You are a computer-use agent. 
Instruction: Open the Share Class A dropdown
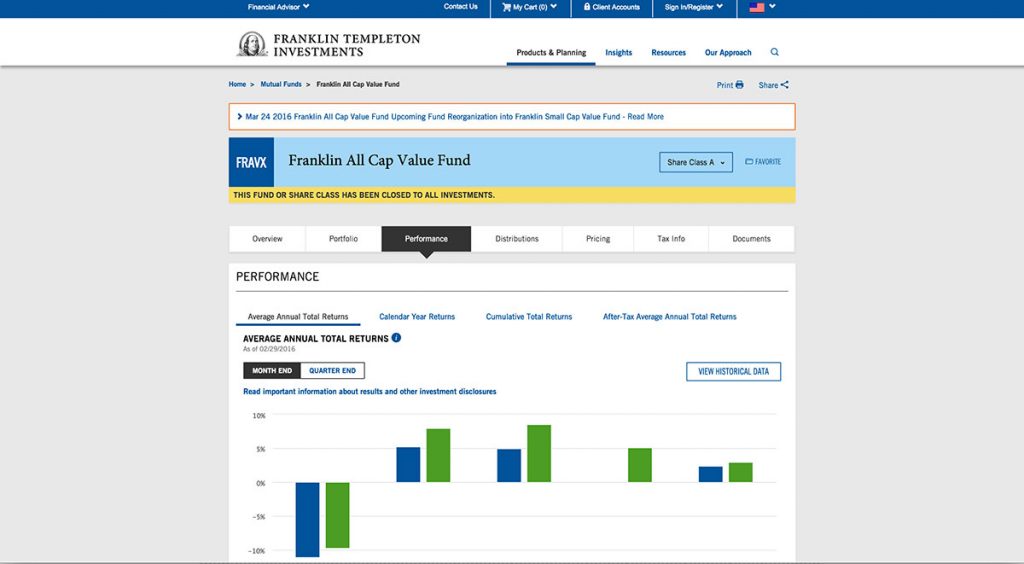(x=696, y=162)
